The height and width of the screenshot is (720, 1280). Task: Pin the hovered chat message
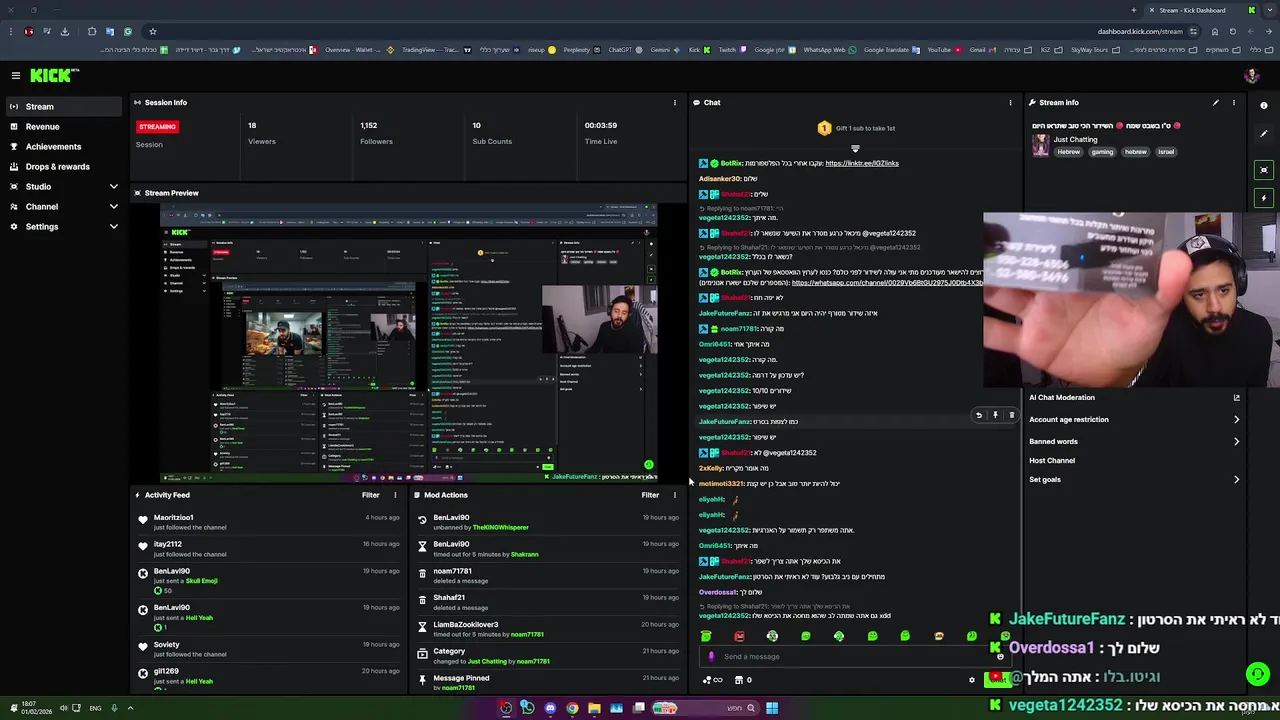tap(995, 415)
